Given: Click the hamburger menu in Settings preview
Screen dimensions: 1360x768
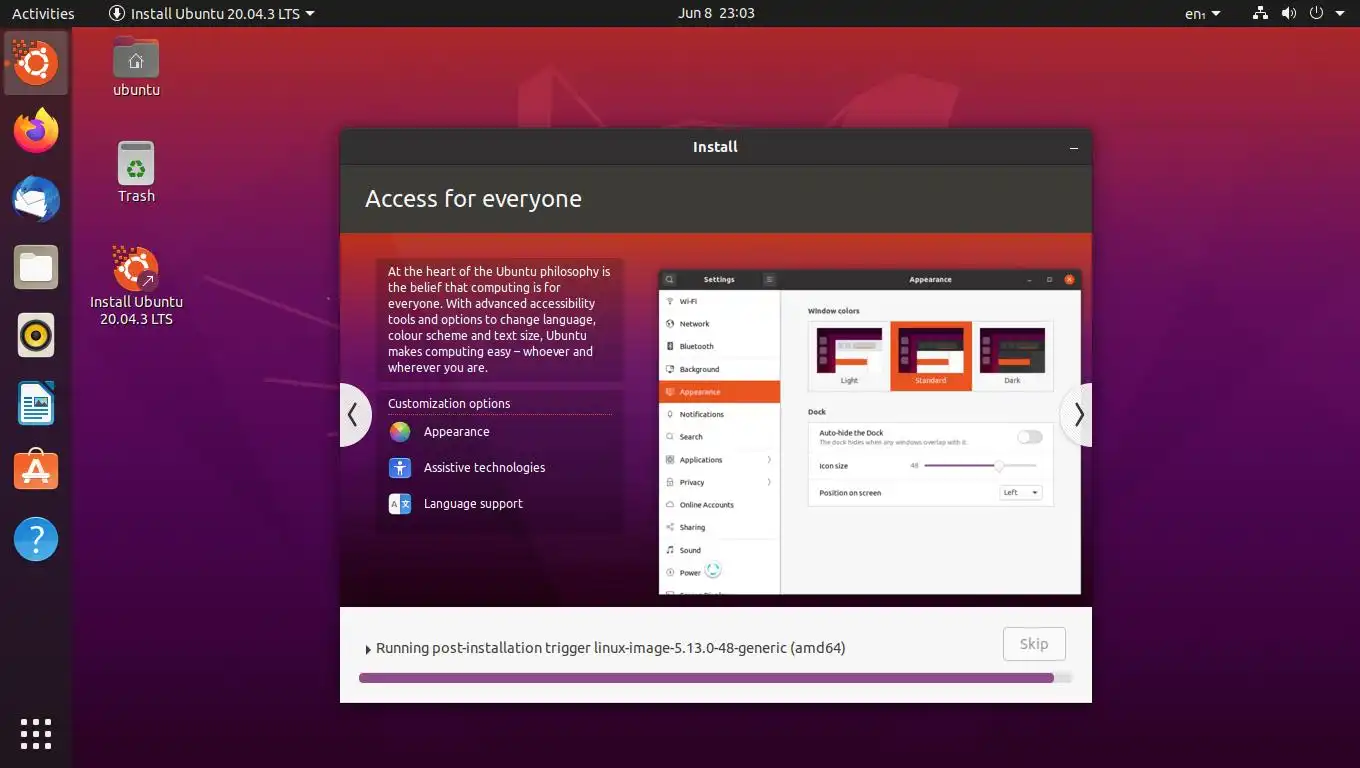Looking at the screenshot, I should coord(769,279).
